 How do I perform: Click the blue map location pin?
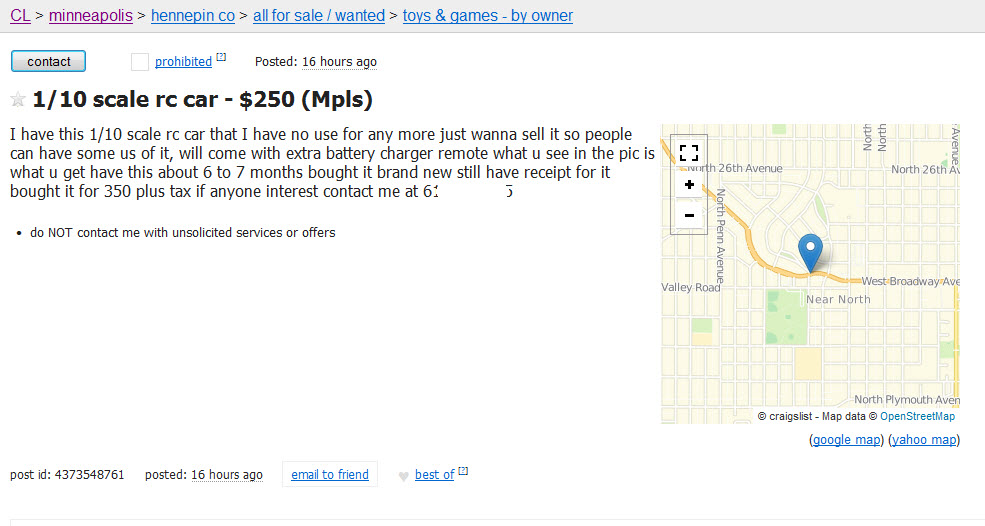pos(810,253)
